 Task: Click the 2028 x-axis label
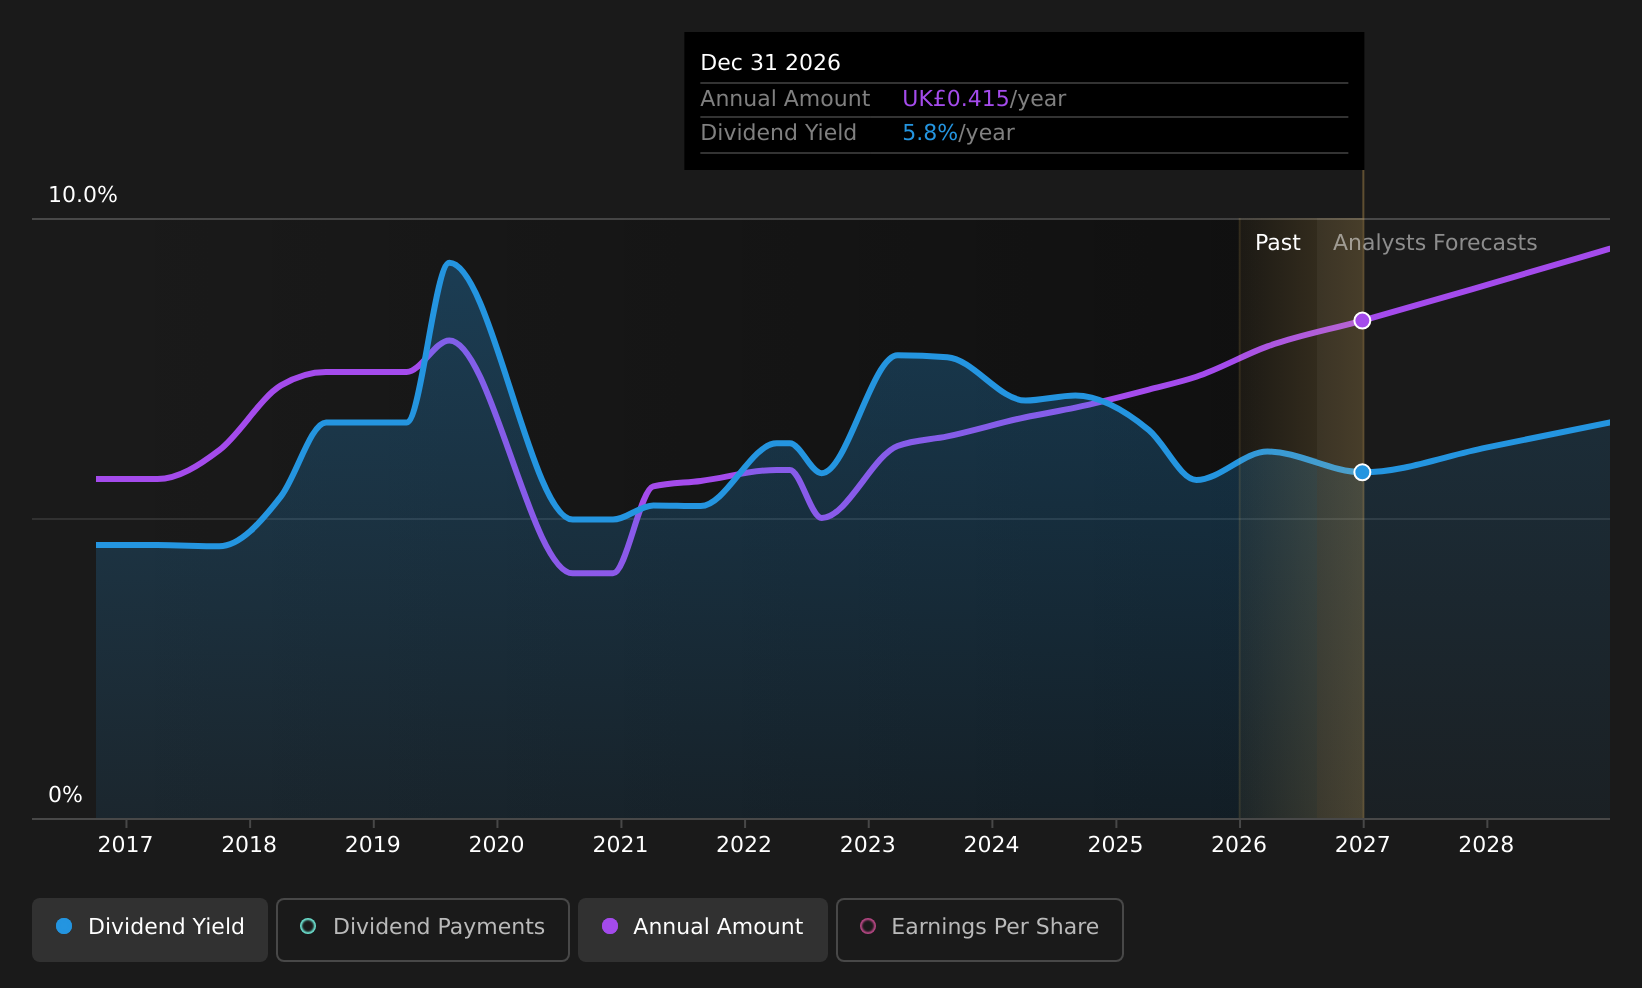pyautogui.click(x=1486, y=845)
